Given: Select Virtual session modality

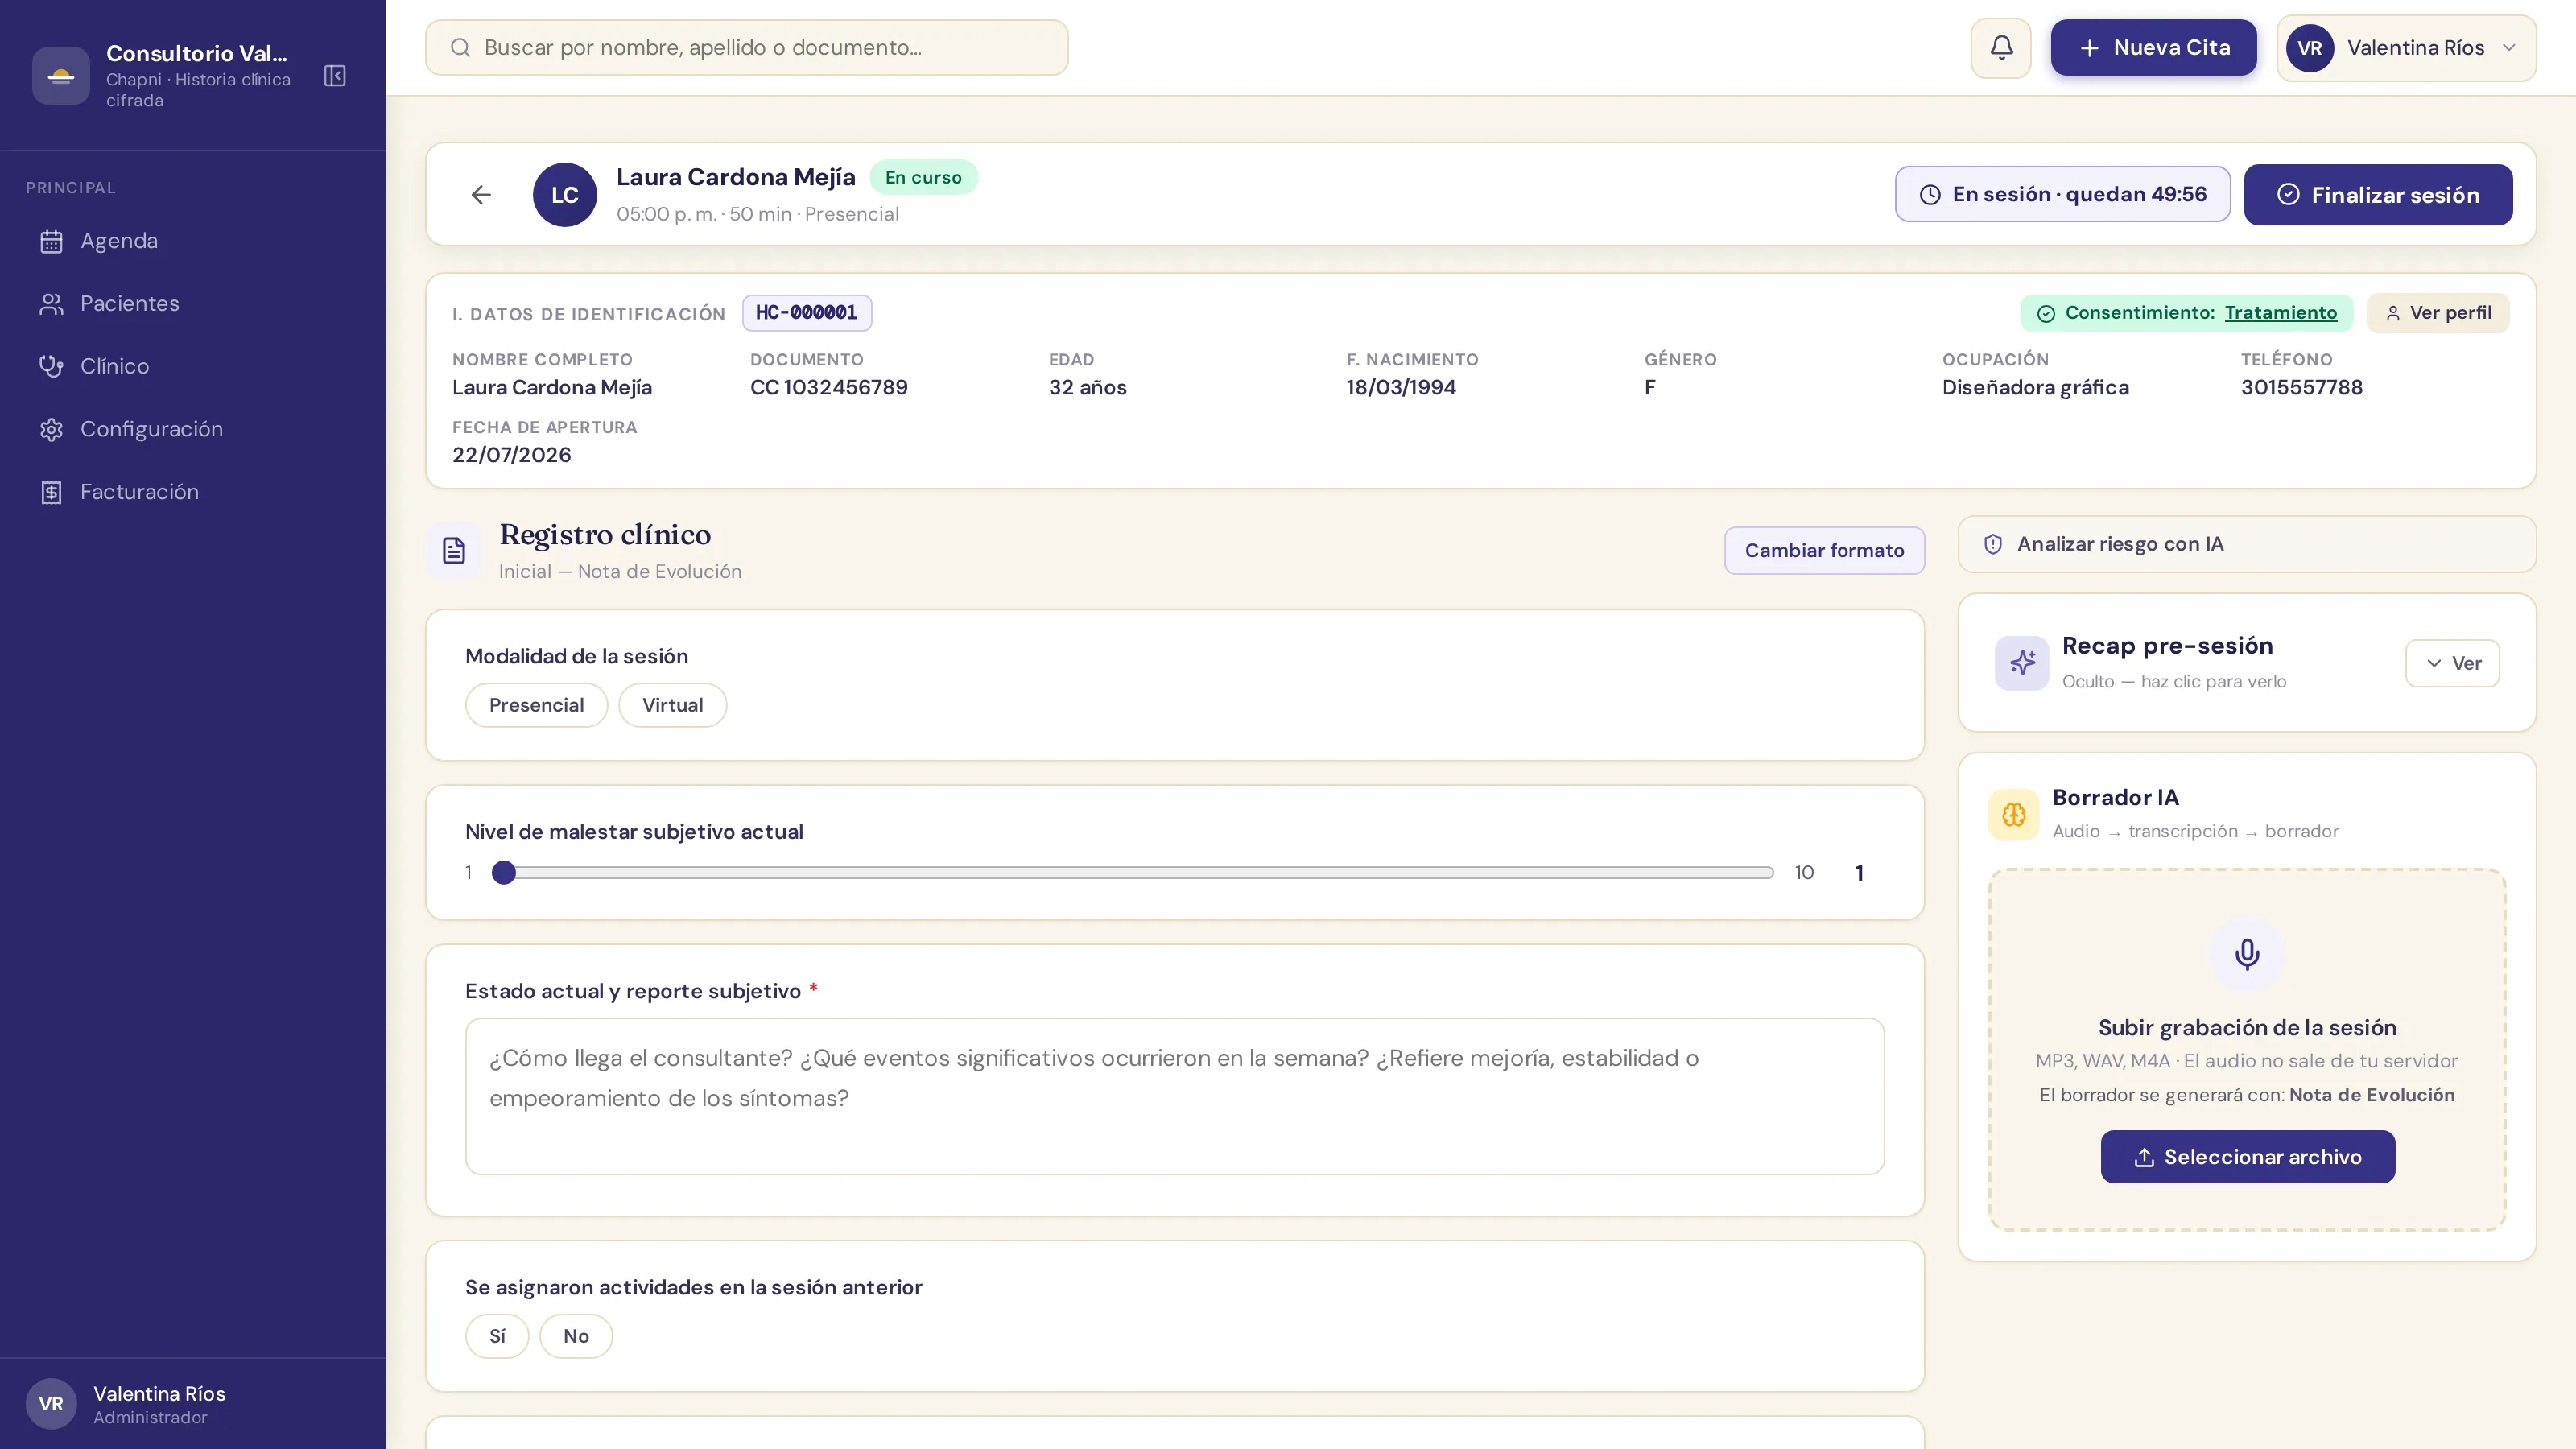Looking at the screenshot, I should (x=672, y=705).
